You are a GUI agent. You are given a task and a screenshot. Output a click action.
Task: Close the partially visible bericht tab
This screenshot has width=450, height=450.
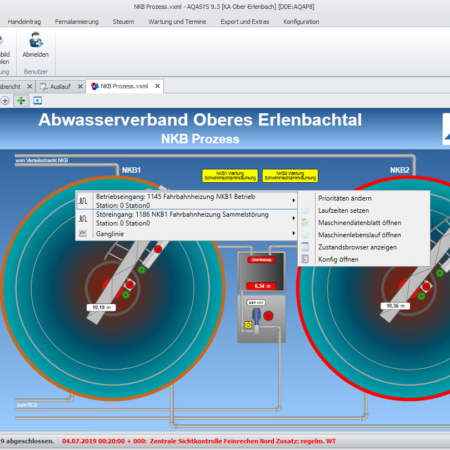click(29, 87)
